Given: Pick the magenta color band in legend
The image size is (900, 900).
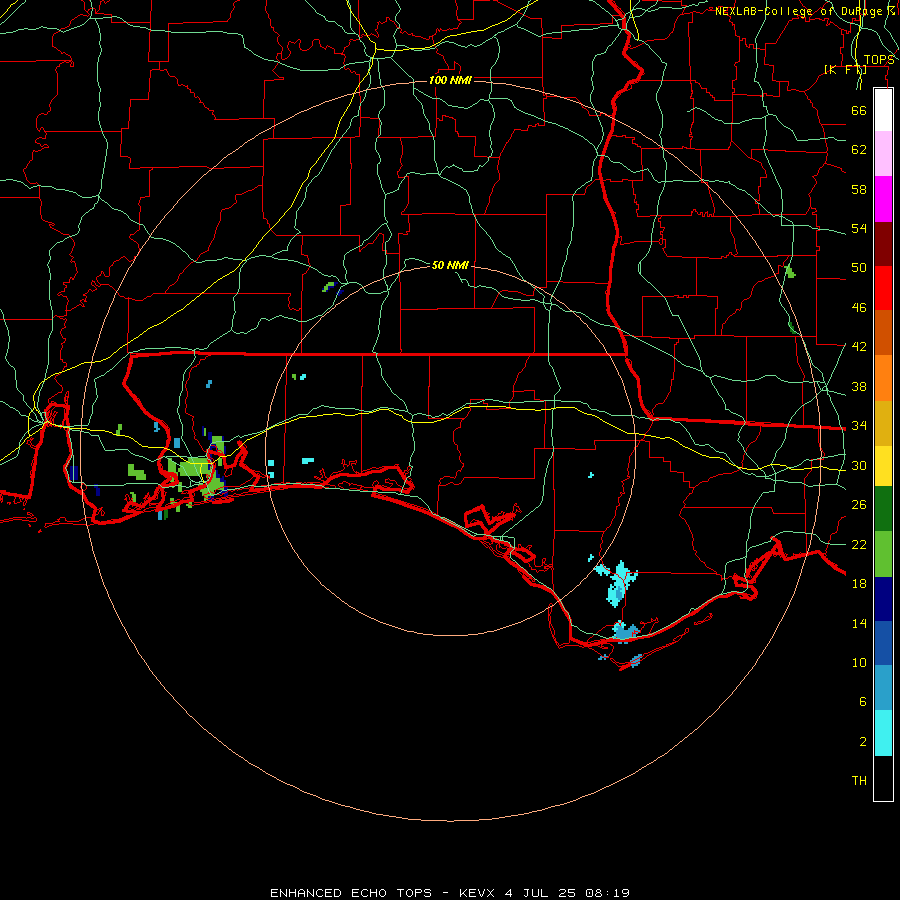Looking at the screenshot, I should point(883,199).
